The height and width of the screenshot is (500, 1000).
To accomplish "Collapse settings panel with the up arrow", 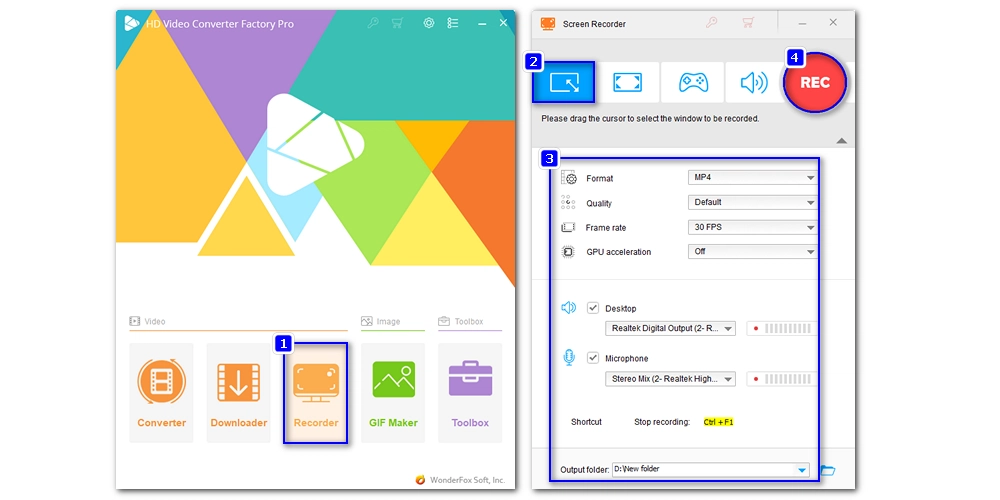I will coord(842,140).
